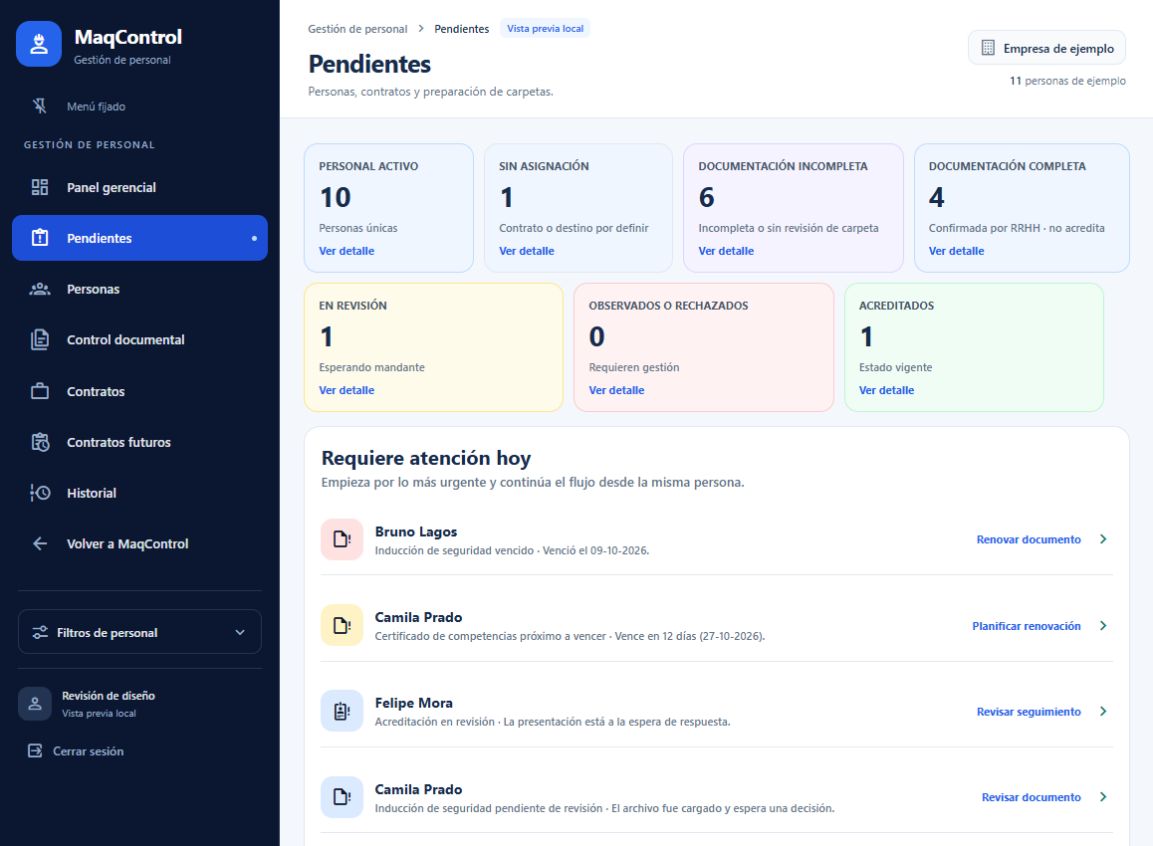Click the blue document icon for Inducción pendiente de revisión

[x=342, y=797]
